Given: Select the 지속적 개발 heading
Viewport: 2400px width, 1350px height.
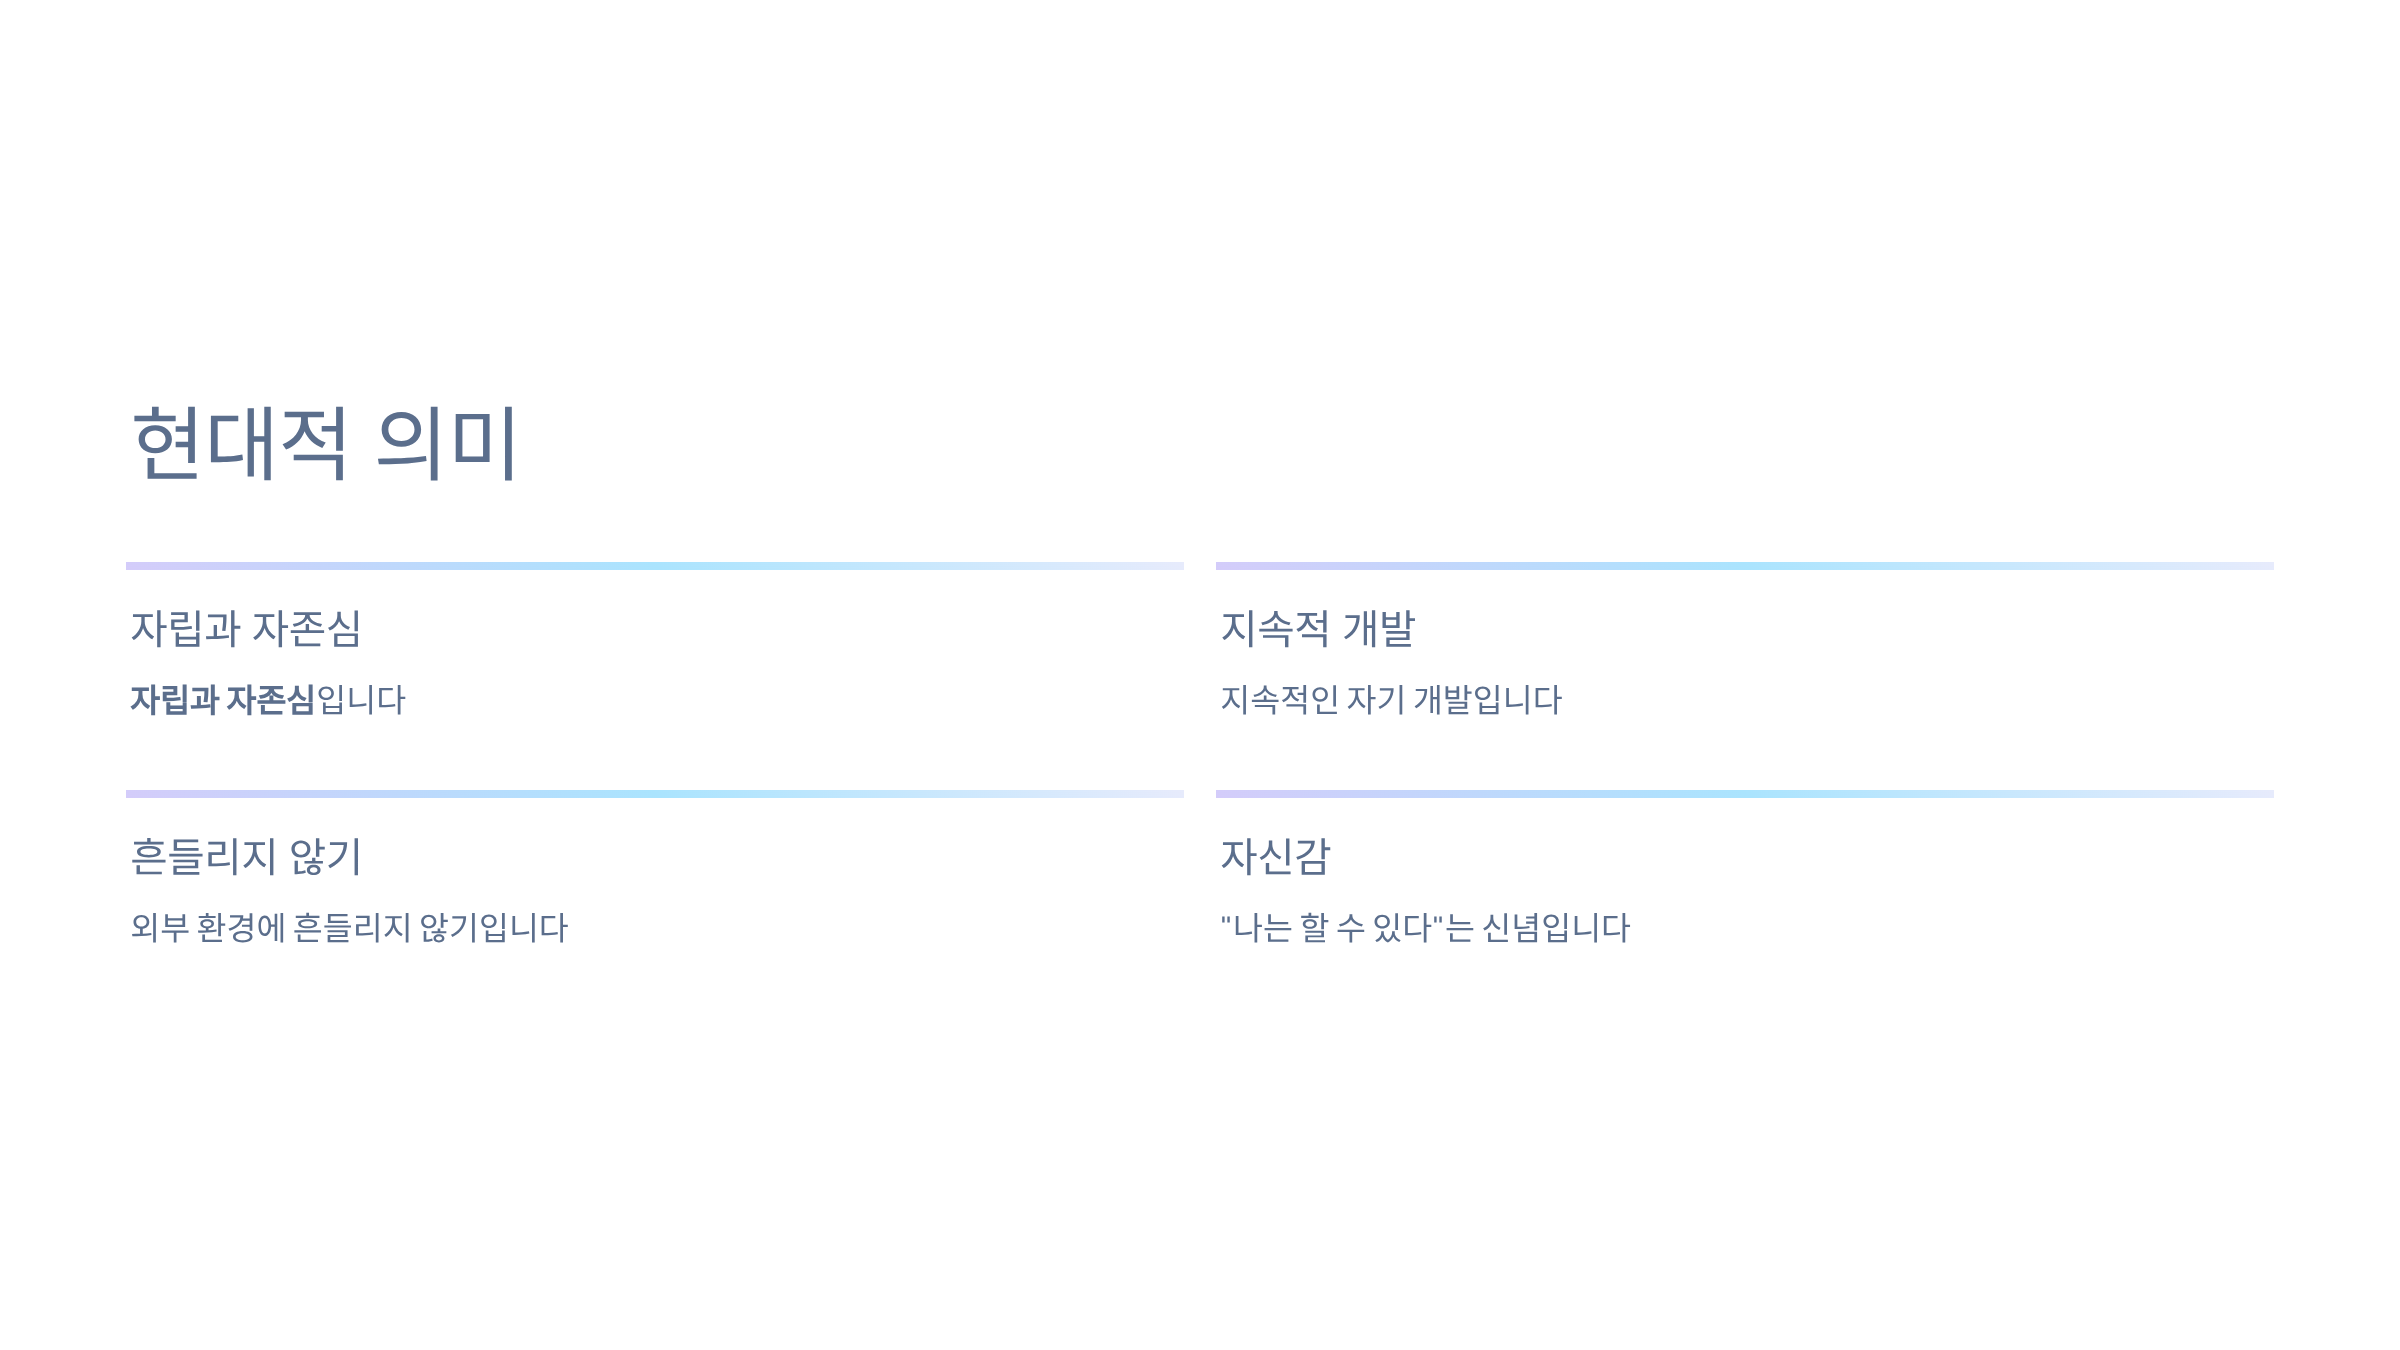Looking at the screenshot, I should click(x=1318, y=629).
